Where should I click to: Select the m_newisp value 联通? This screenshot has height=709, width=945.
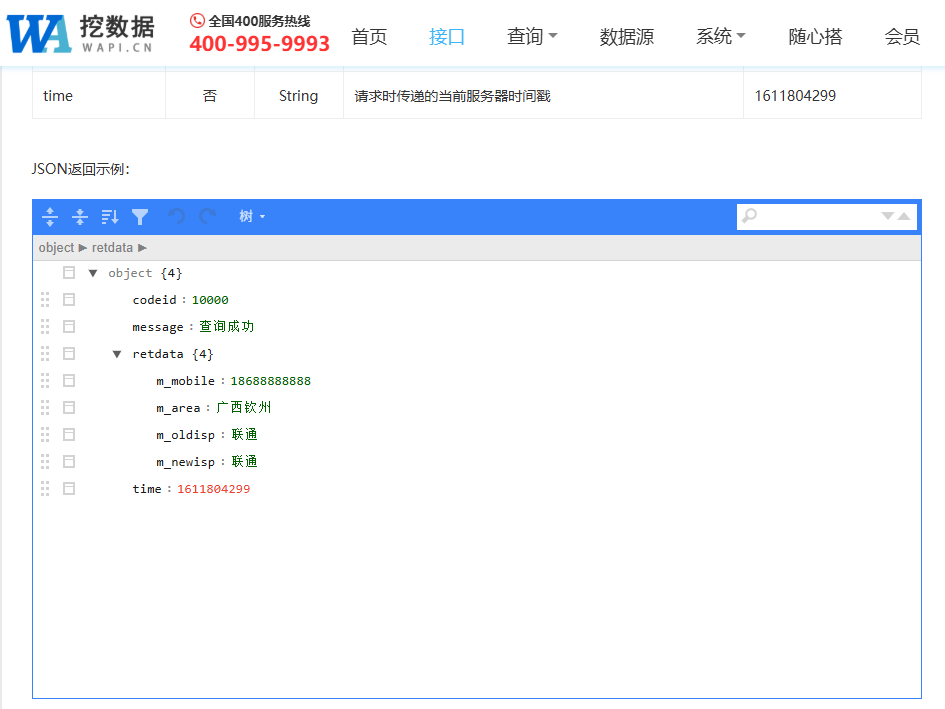tap(244, 462)
